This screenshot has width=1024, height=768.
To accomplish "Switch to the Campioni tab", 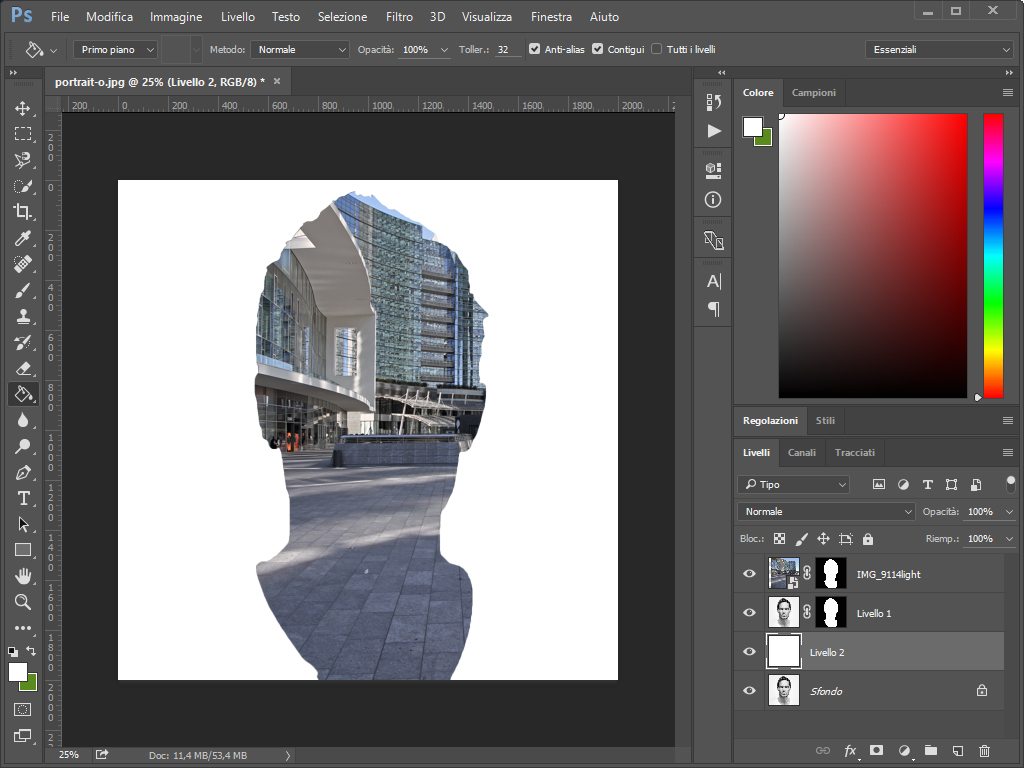I will [813, 92].
